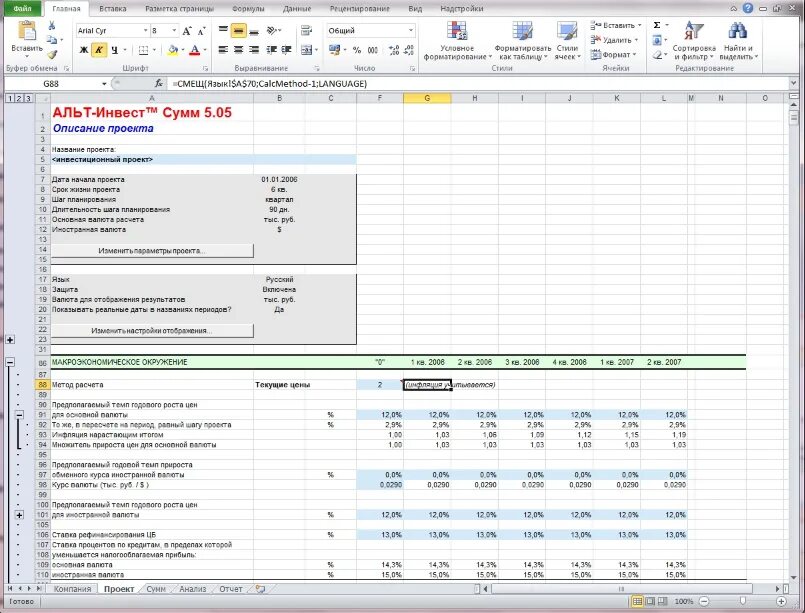This screenshot has height=613, width=805.
Task: Apply red font color A icon
Action: (x=195, y=50)
